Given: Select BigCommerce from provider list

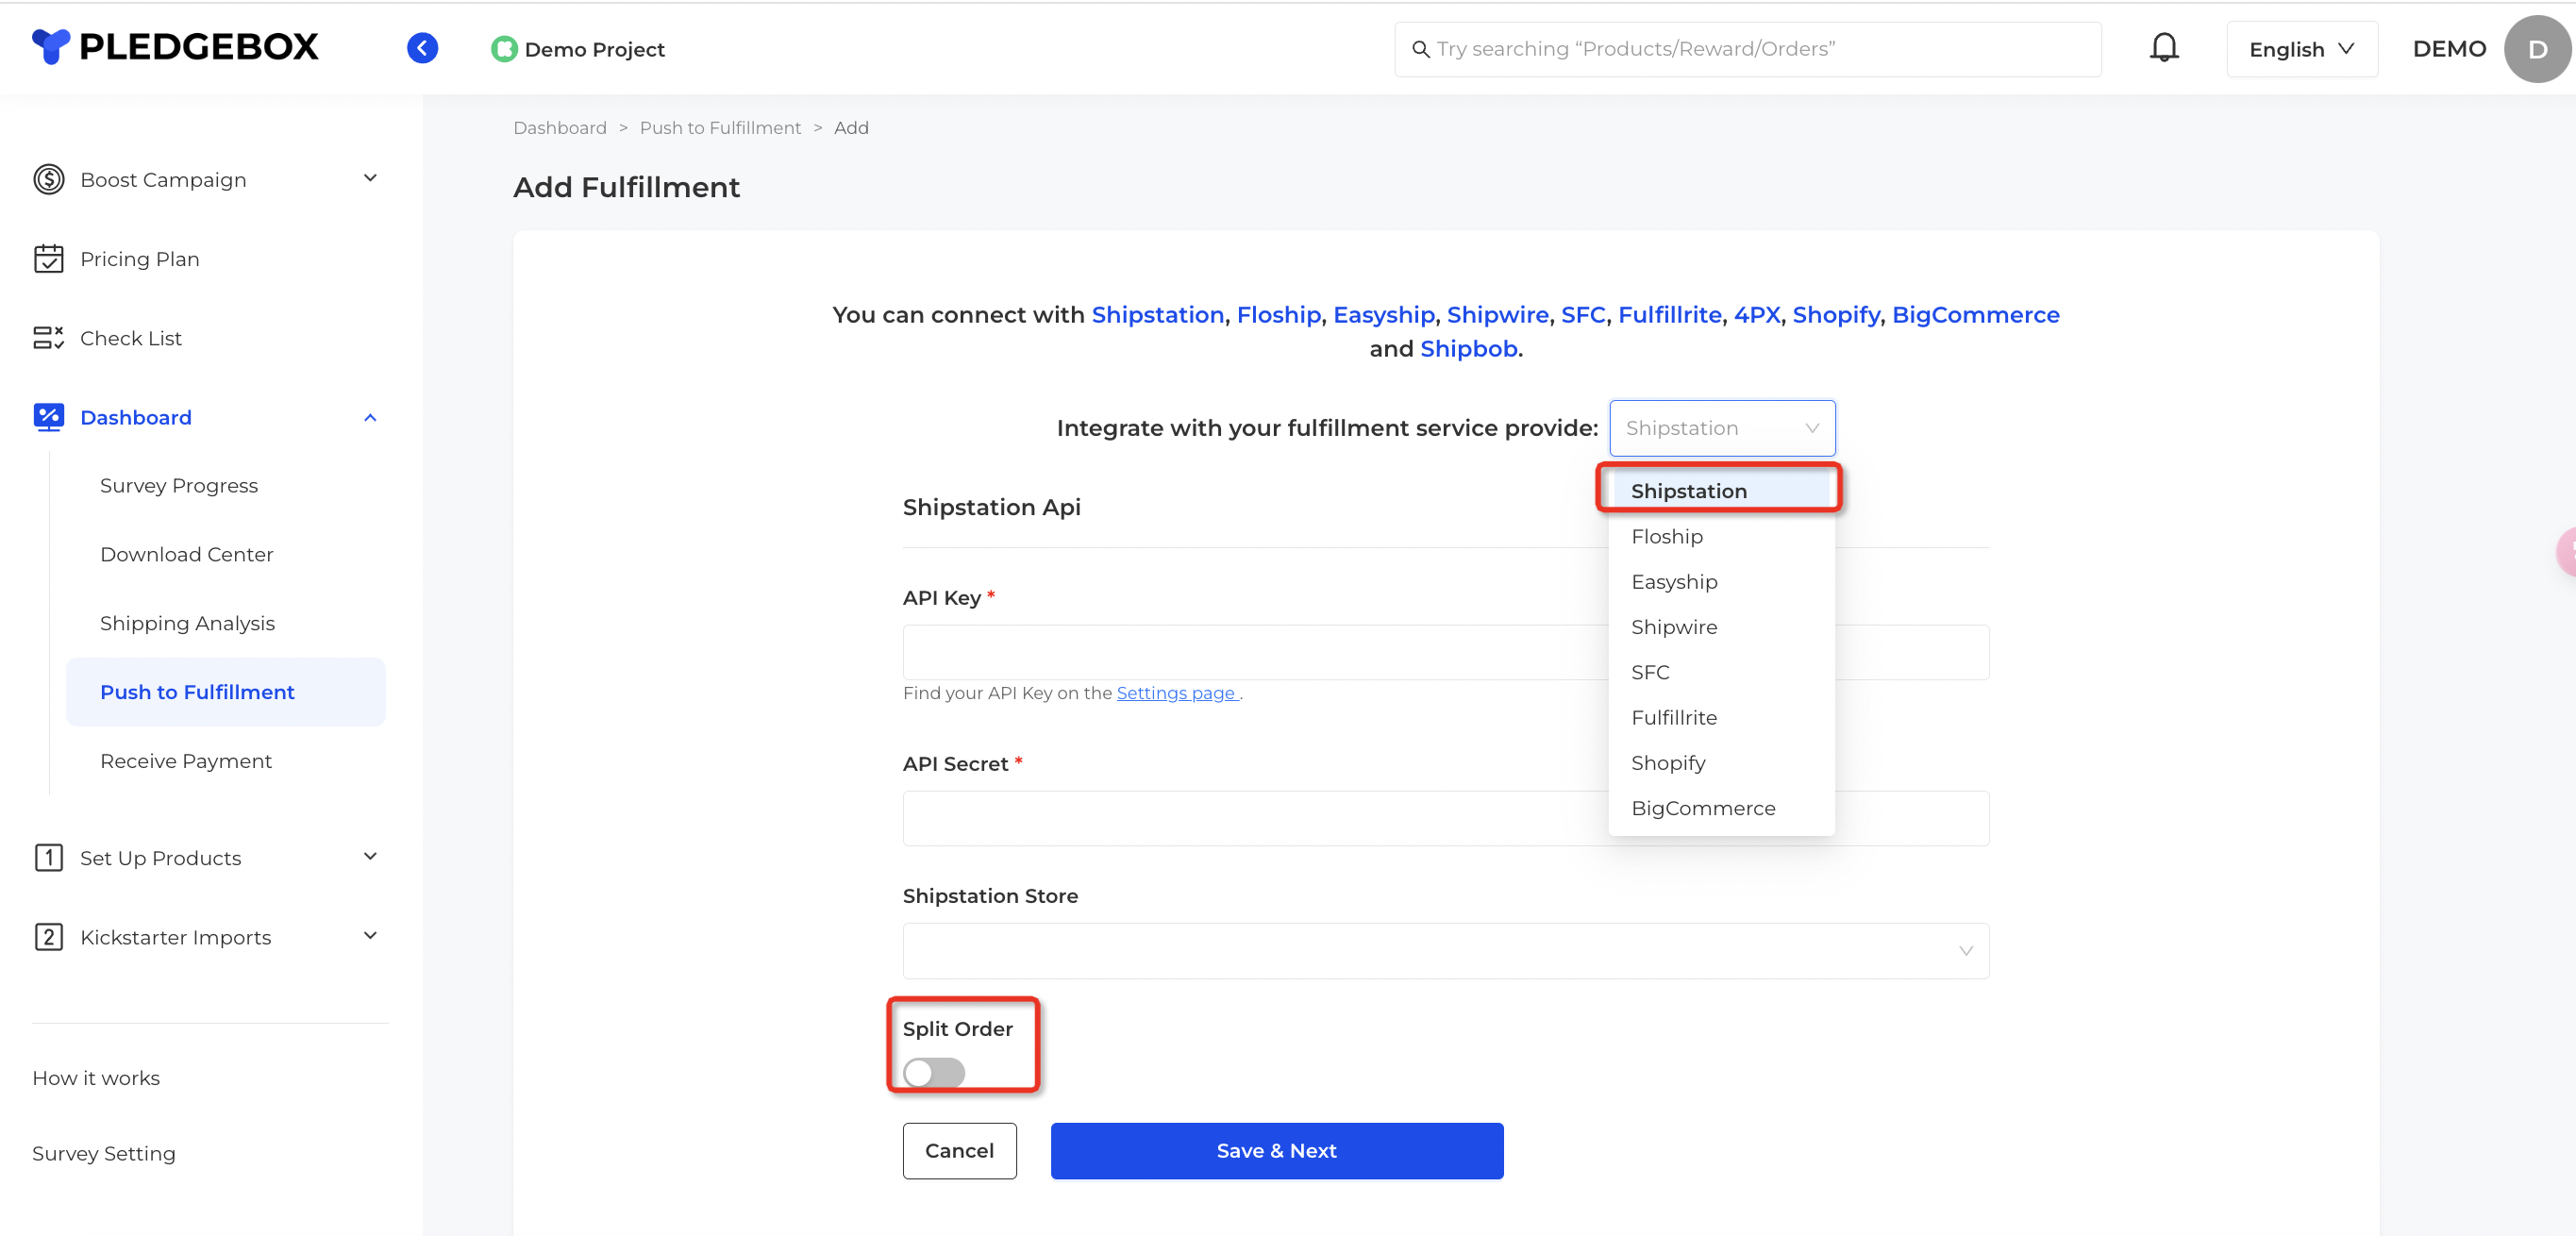Looking at the screenshot, I should [1720, 808].
